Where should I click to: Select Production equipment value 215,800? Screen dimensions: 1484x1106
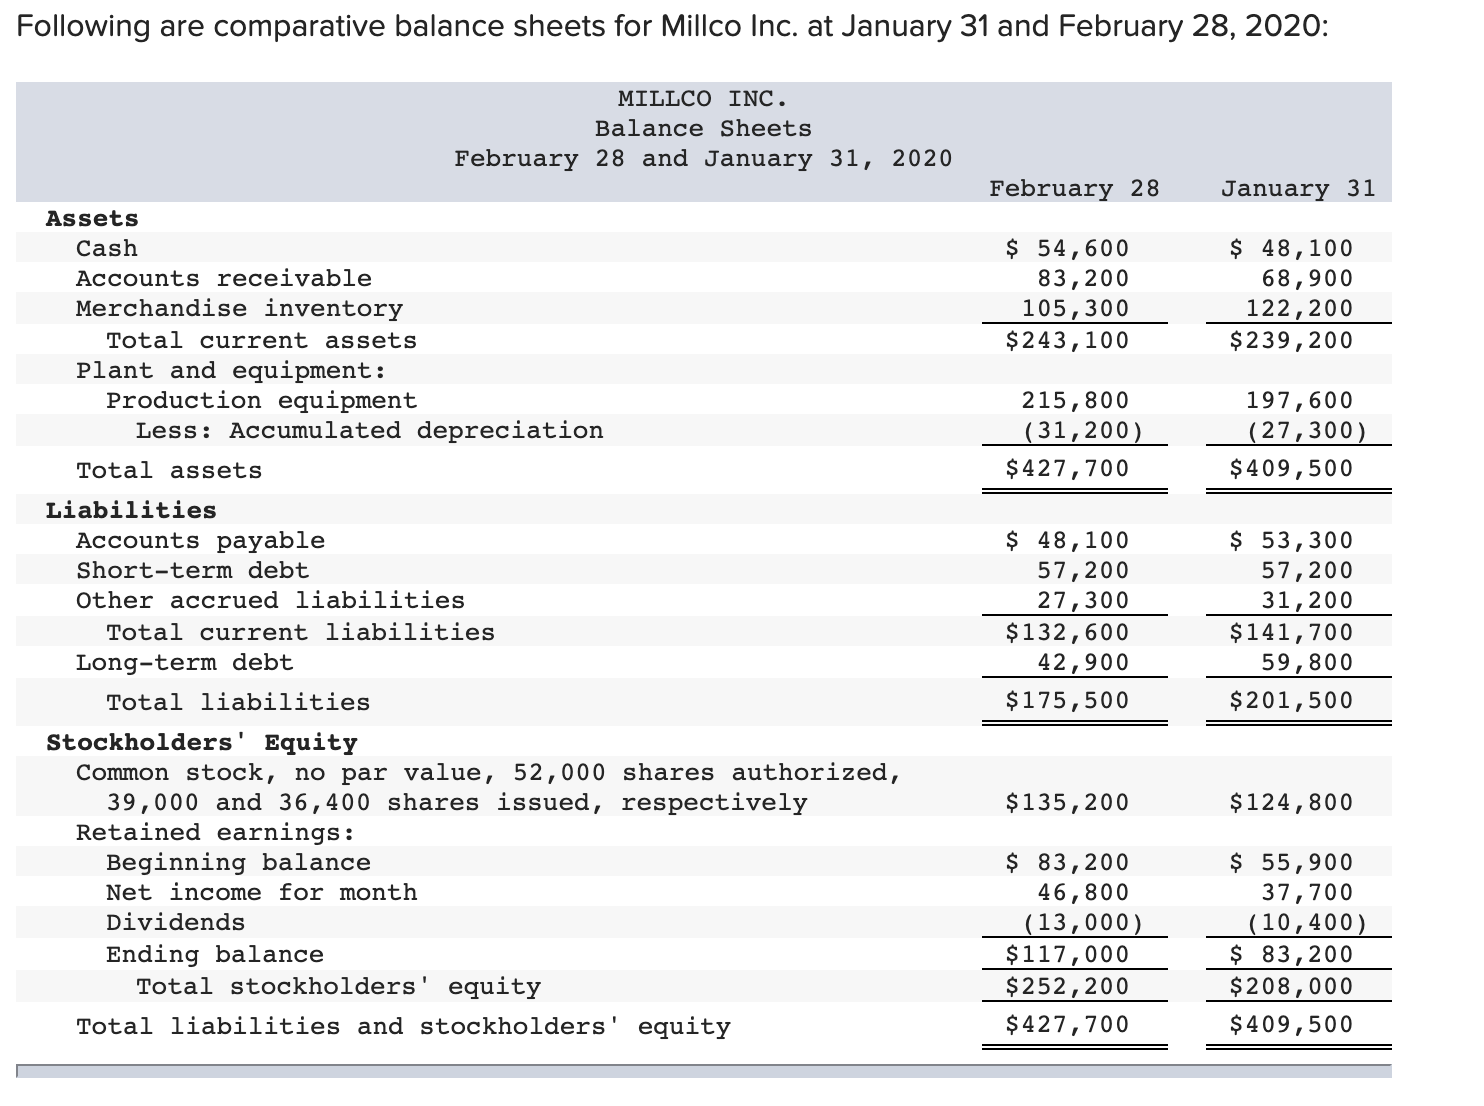coord(1075,400)
